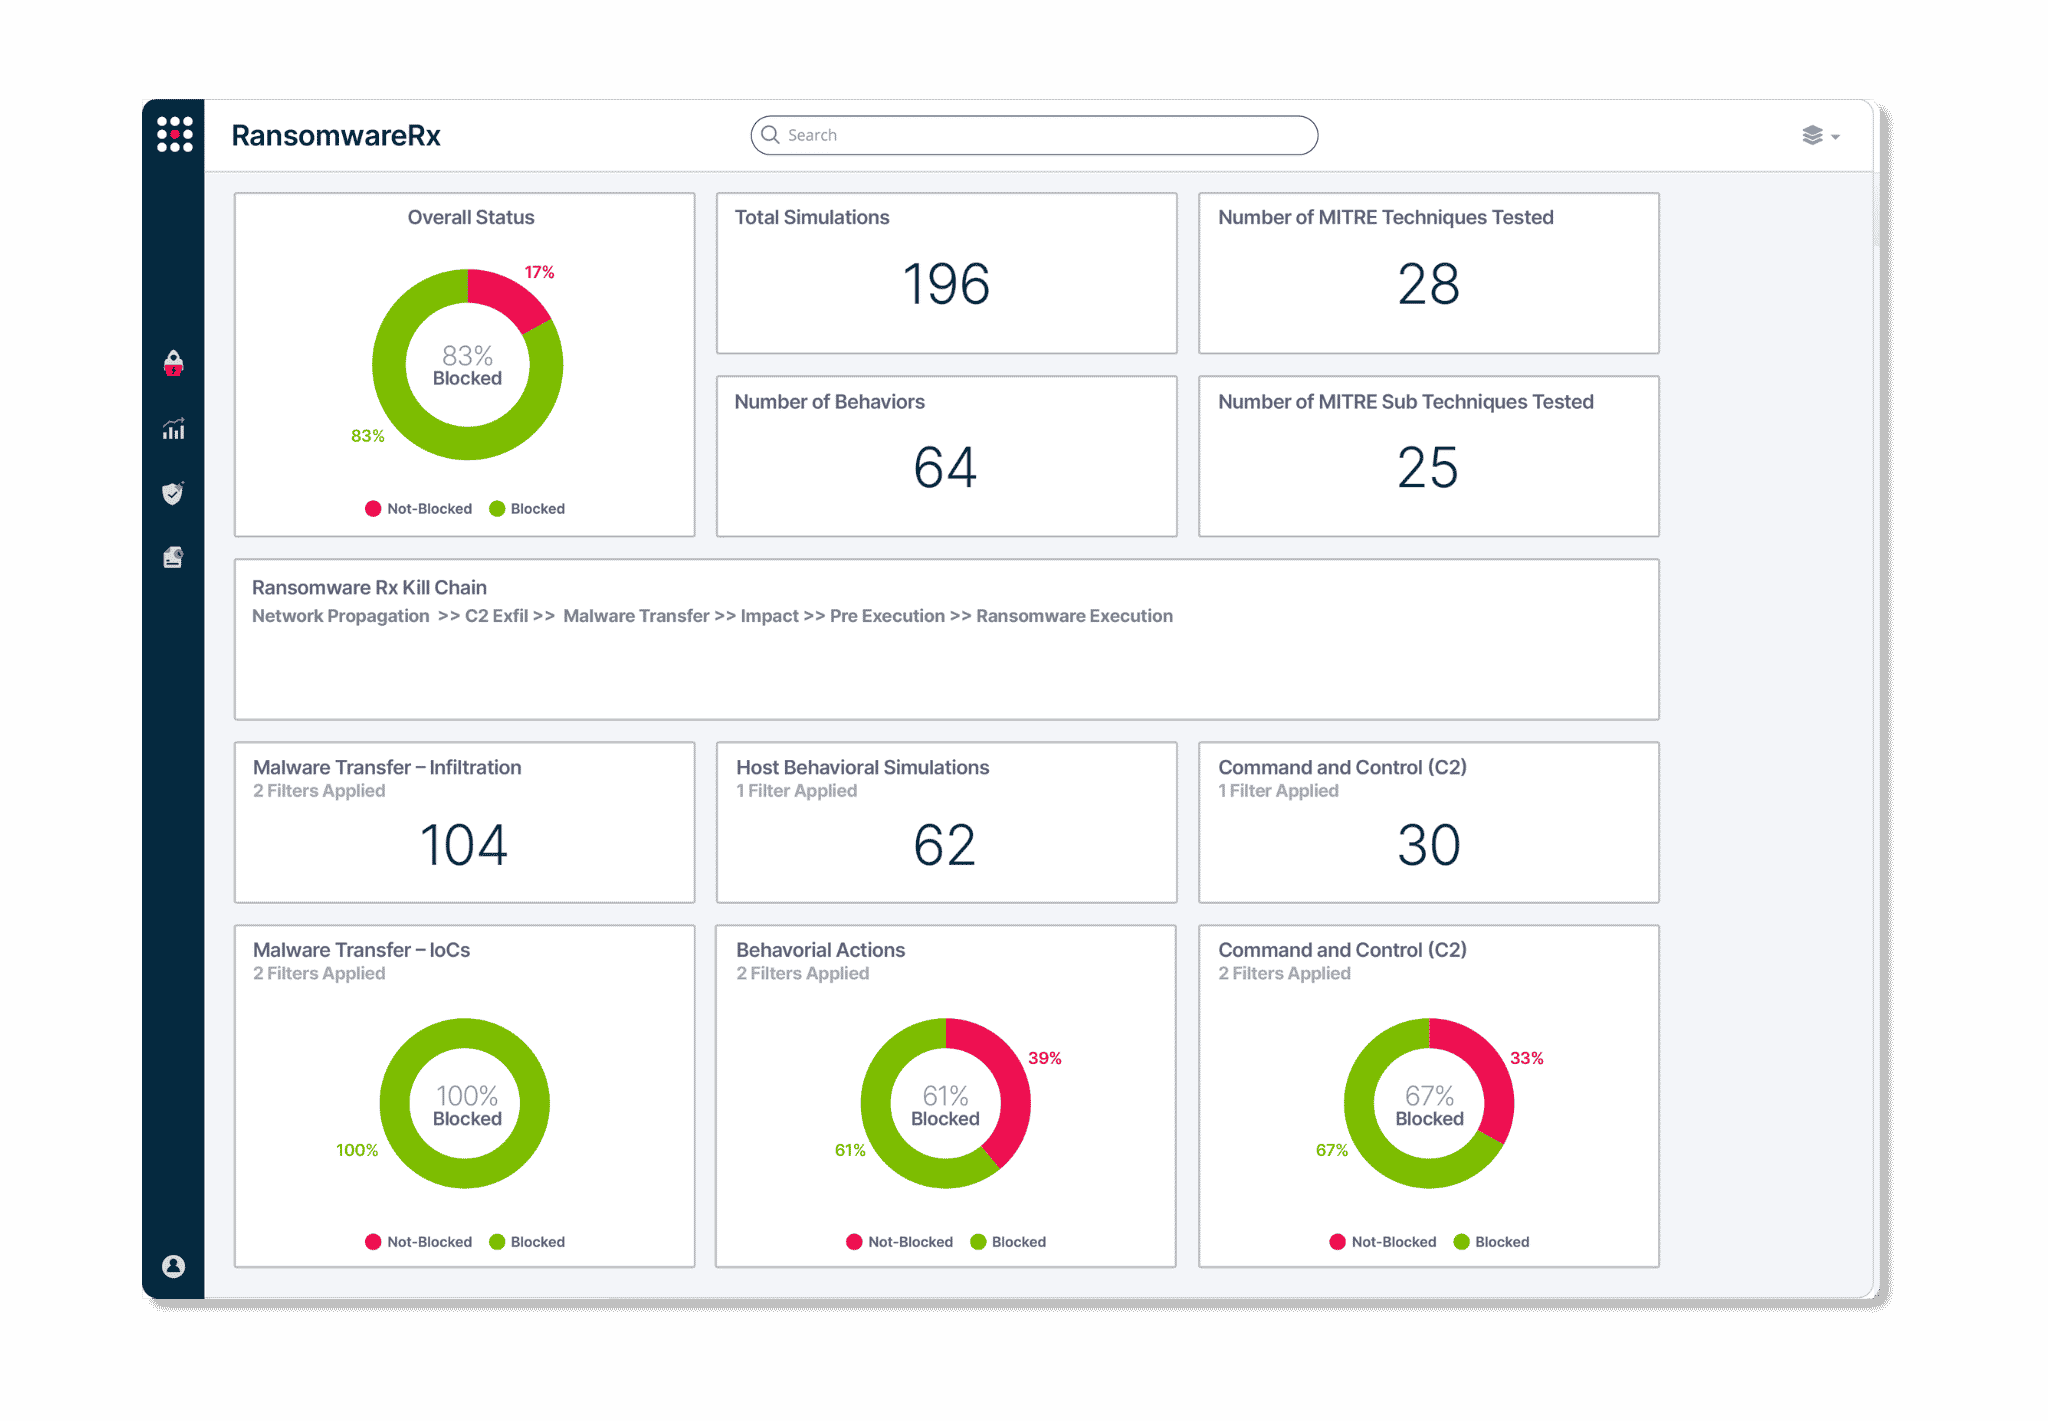Toggle Blocked legend in C2 donut card

(1491, 1241)
